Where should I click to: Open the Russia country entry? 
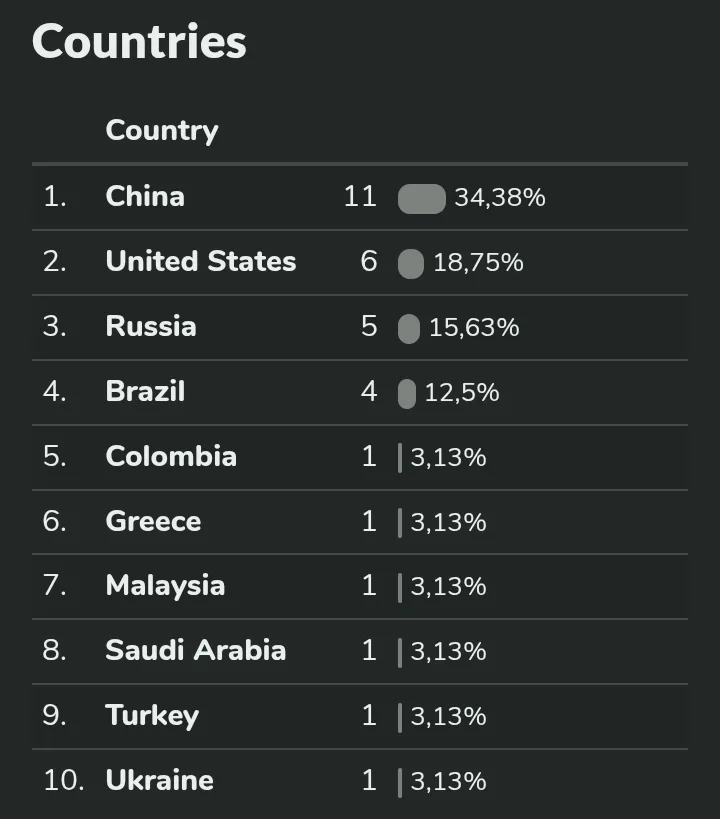151,326
